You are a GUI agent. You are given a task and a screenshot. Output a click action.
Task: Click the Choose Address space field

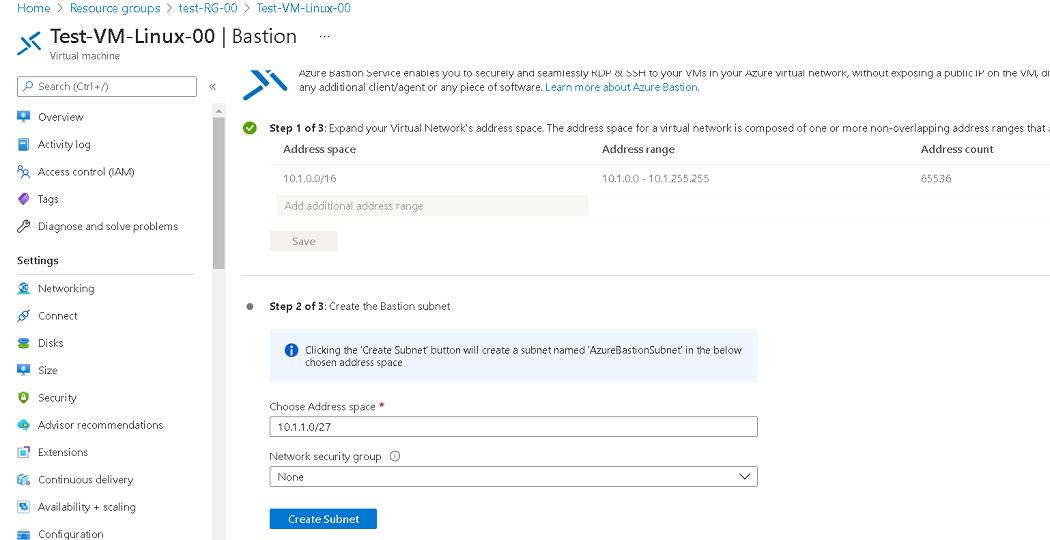click(x=514, y=426)
